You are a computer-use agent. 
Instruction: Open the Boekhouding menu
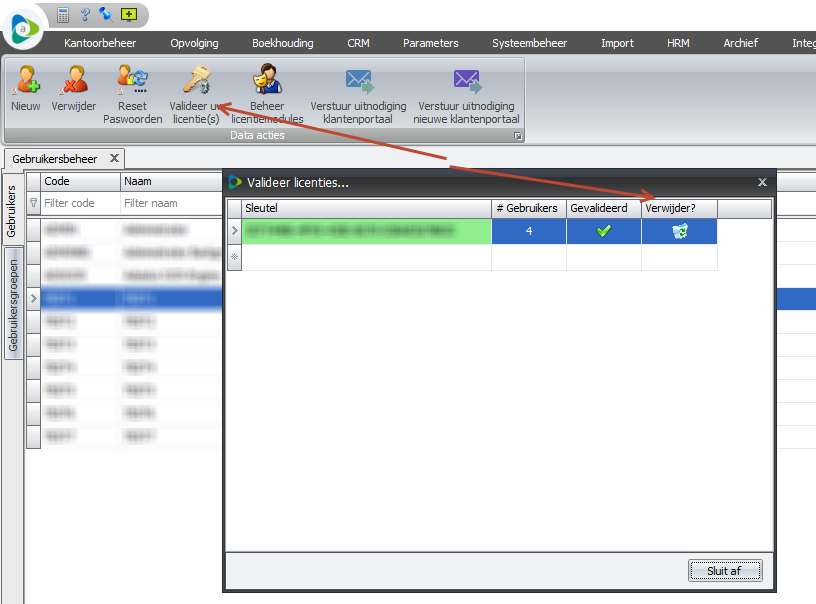click(x=282, y=43)
